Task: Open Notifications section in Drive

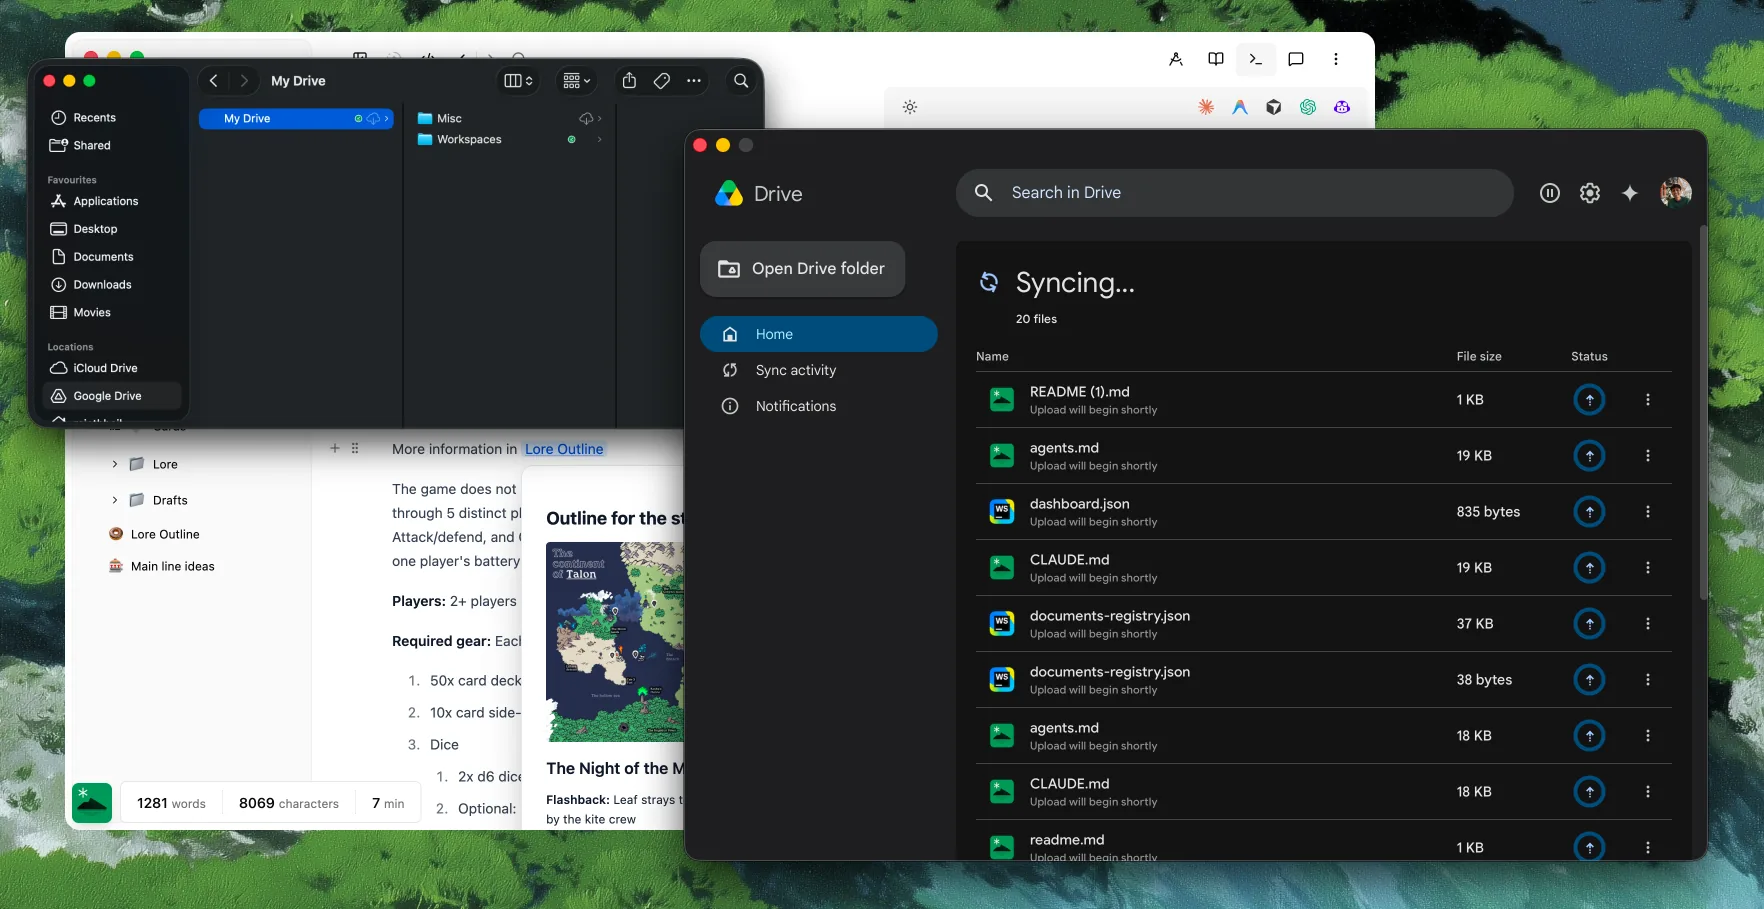Action: point(818,406)
